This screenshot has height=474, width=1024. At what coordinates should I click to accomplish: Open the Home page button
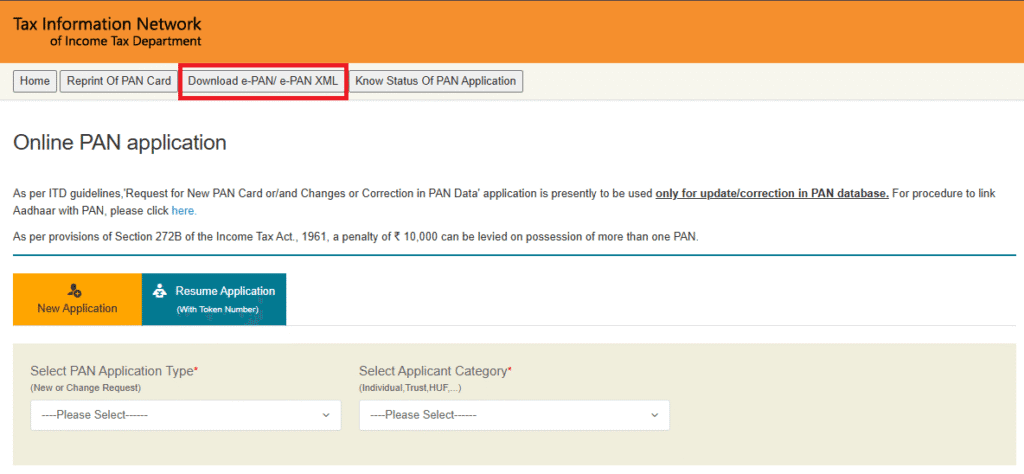pyautogui.click(x=35, y=81)
